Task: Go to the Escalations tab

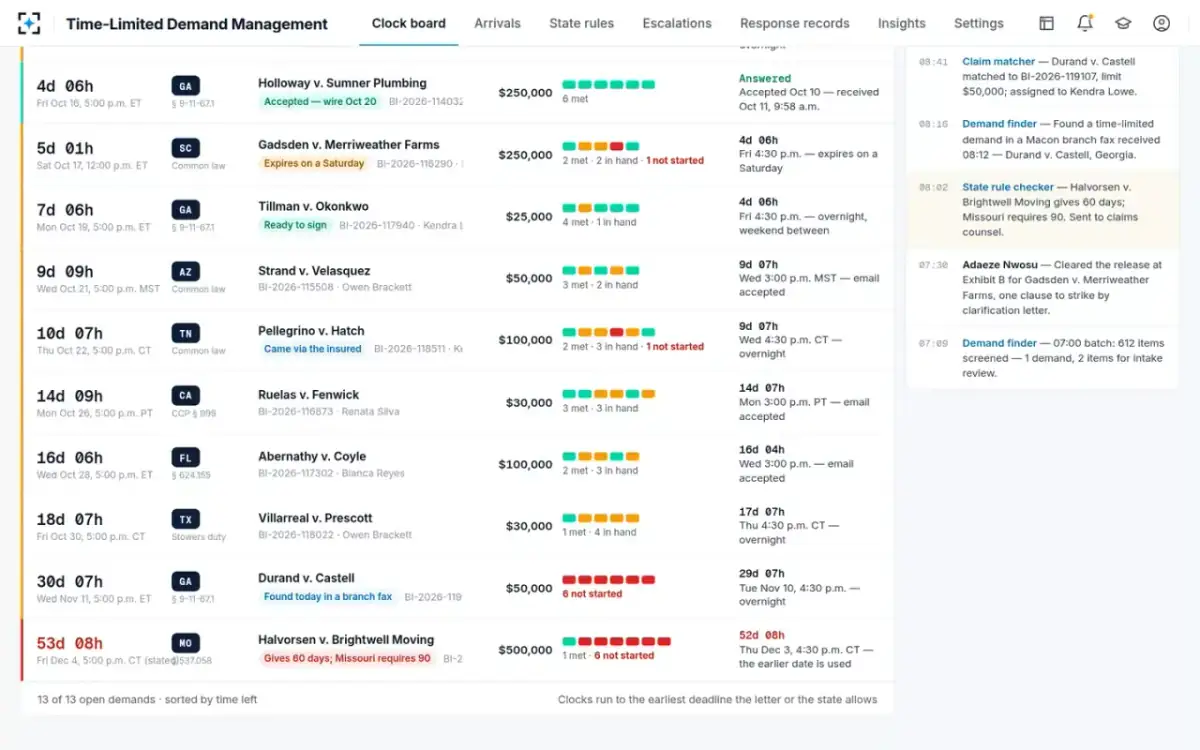Action: (677, 23)
